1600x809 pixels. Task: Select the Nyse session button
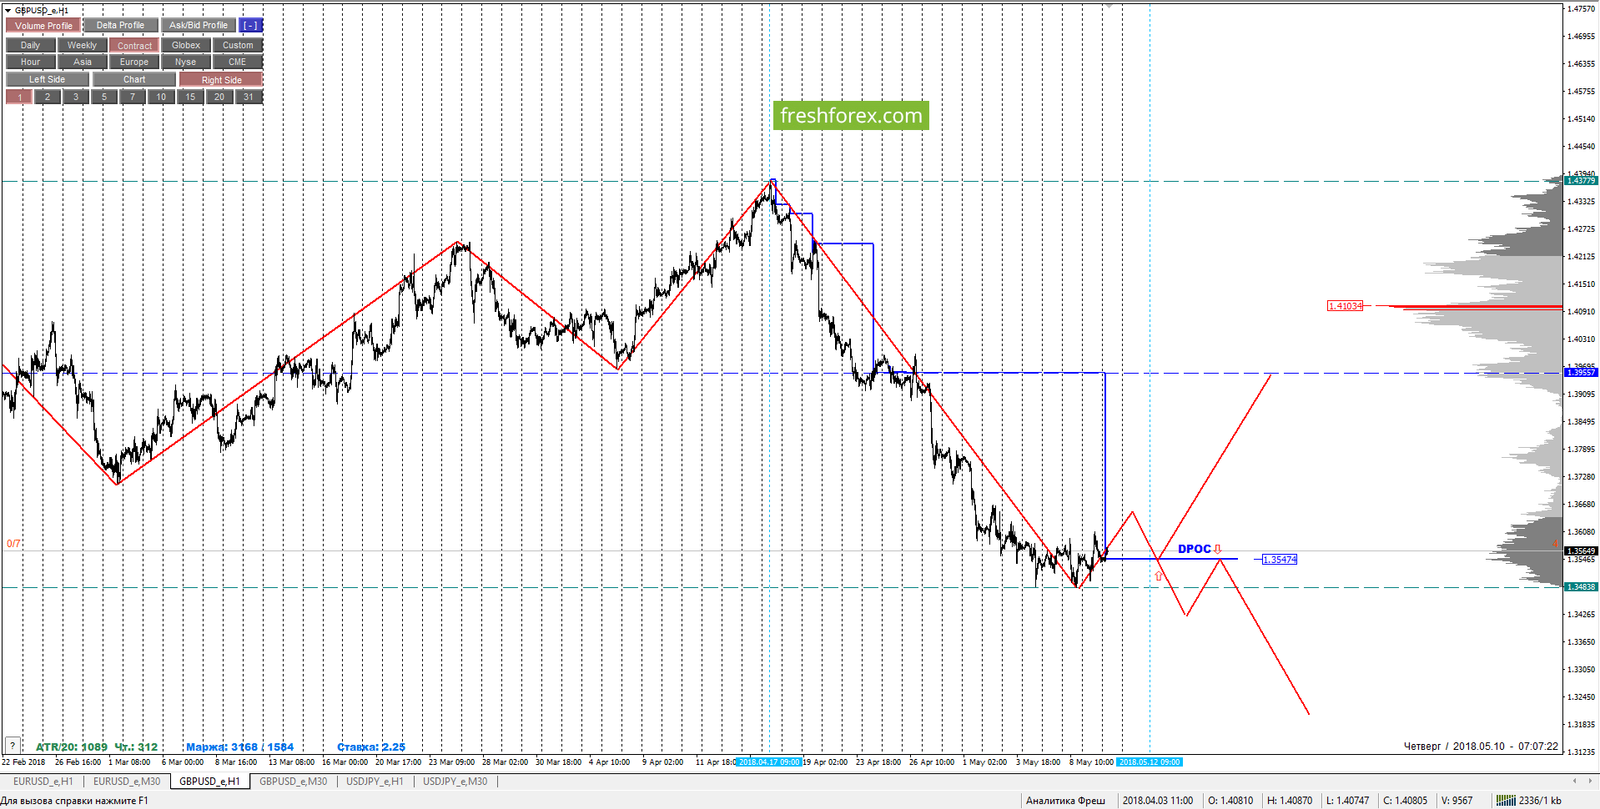pos(186,62)
